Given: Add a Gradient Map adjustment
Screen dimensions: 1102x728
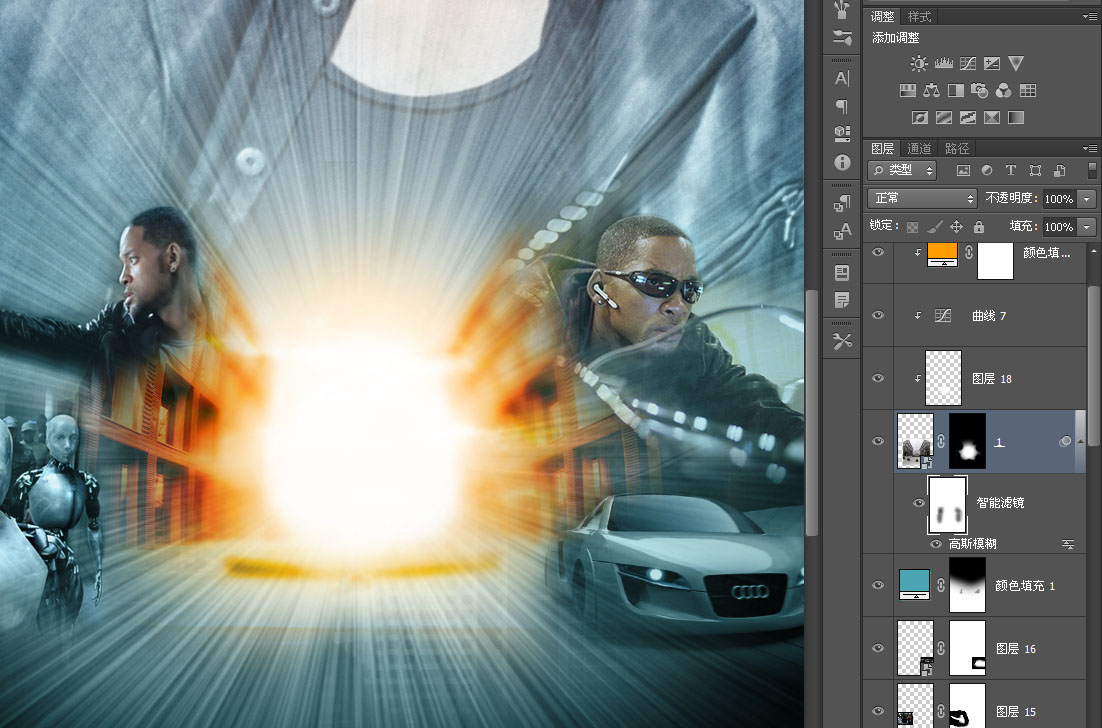Looking at the screenshot, I should tap(1016, 118).
